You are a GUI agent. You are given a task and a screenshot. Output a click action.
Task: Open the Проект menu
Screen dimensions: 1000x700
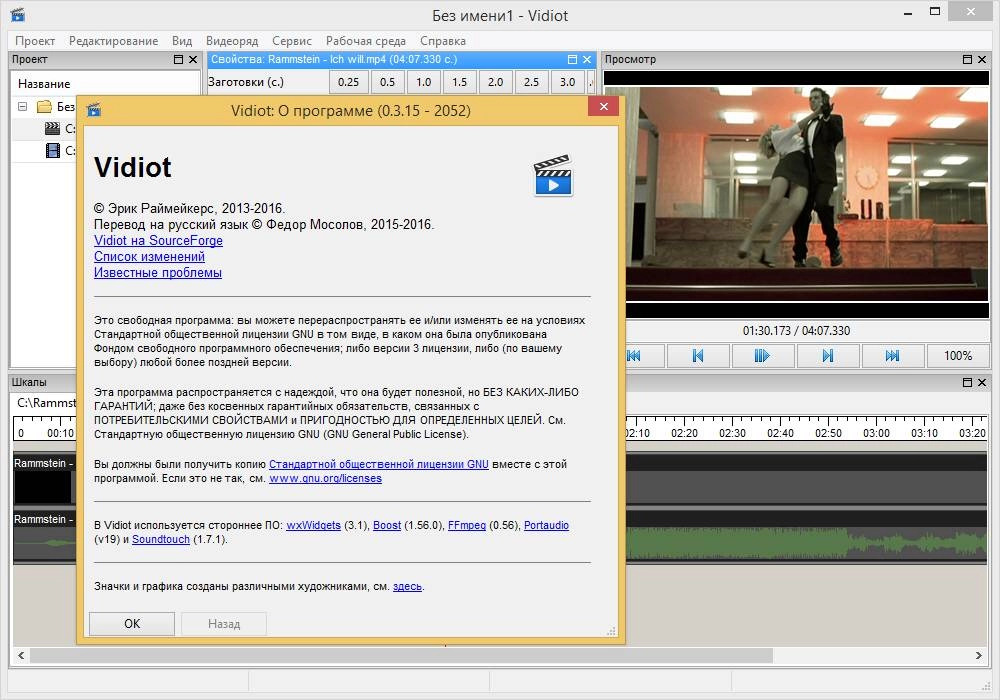pos(35,41)
